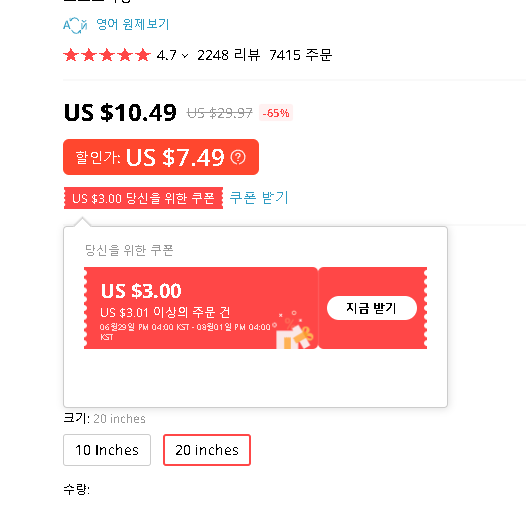Viewport: 526px width, 507px height.
Task: Click the US $10.49 main price
Action: coord(120,112)
